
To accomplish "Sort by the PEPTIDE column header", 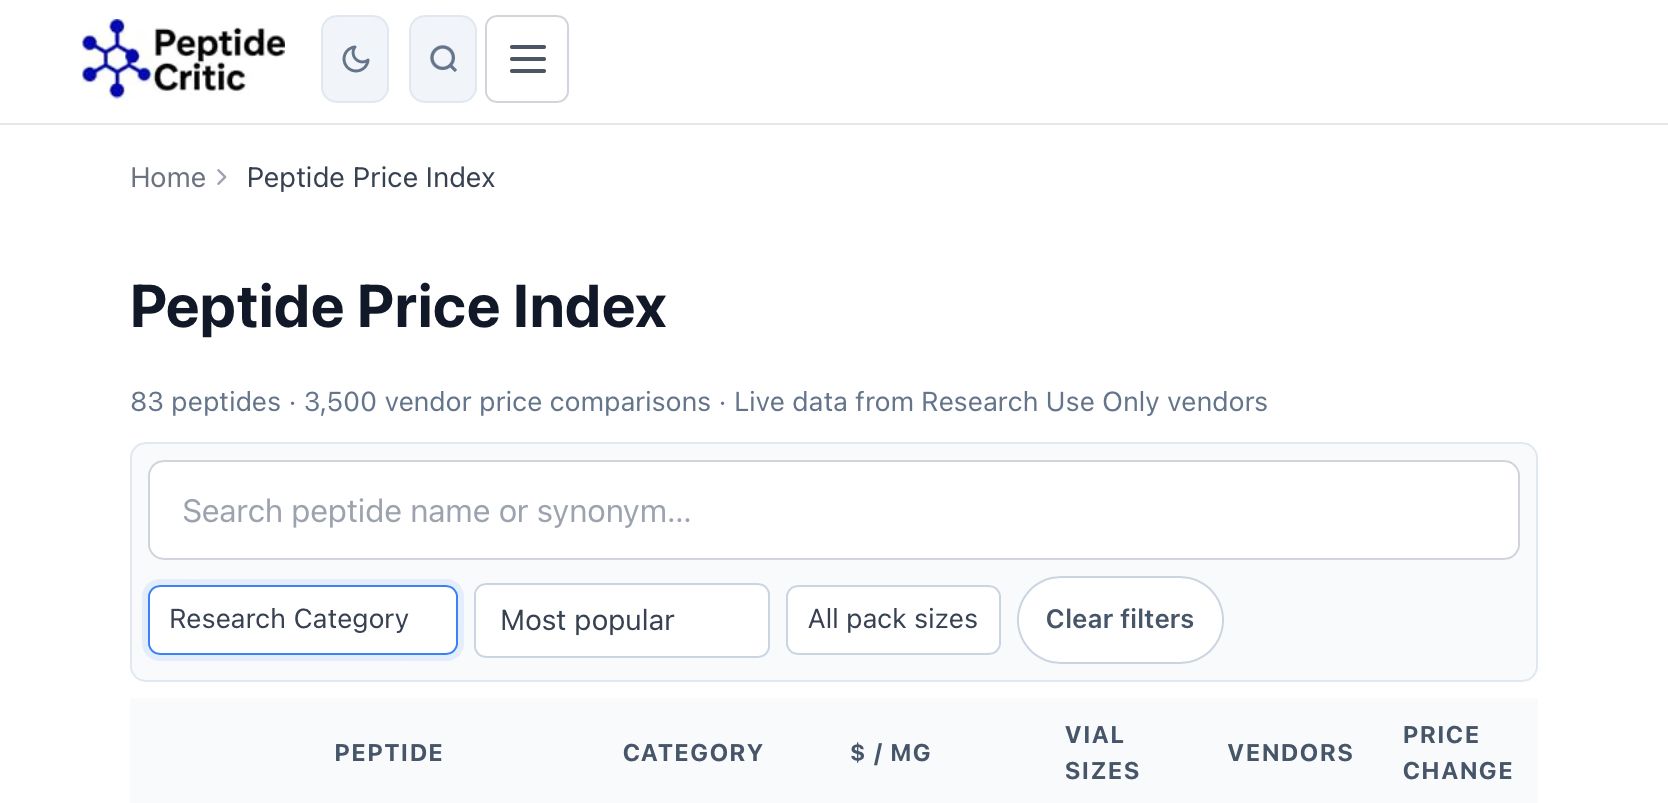I will tap(389, 753).
